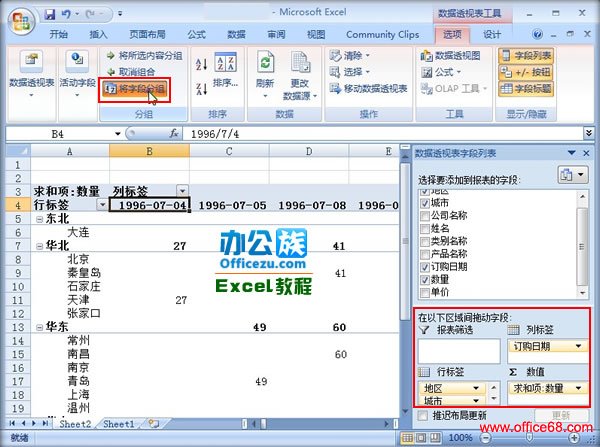Open 求和项:数量 dropdown in values area

[x=578, y=388]
